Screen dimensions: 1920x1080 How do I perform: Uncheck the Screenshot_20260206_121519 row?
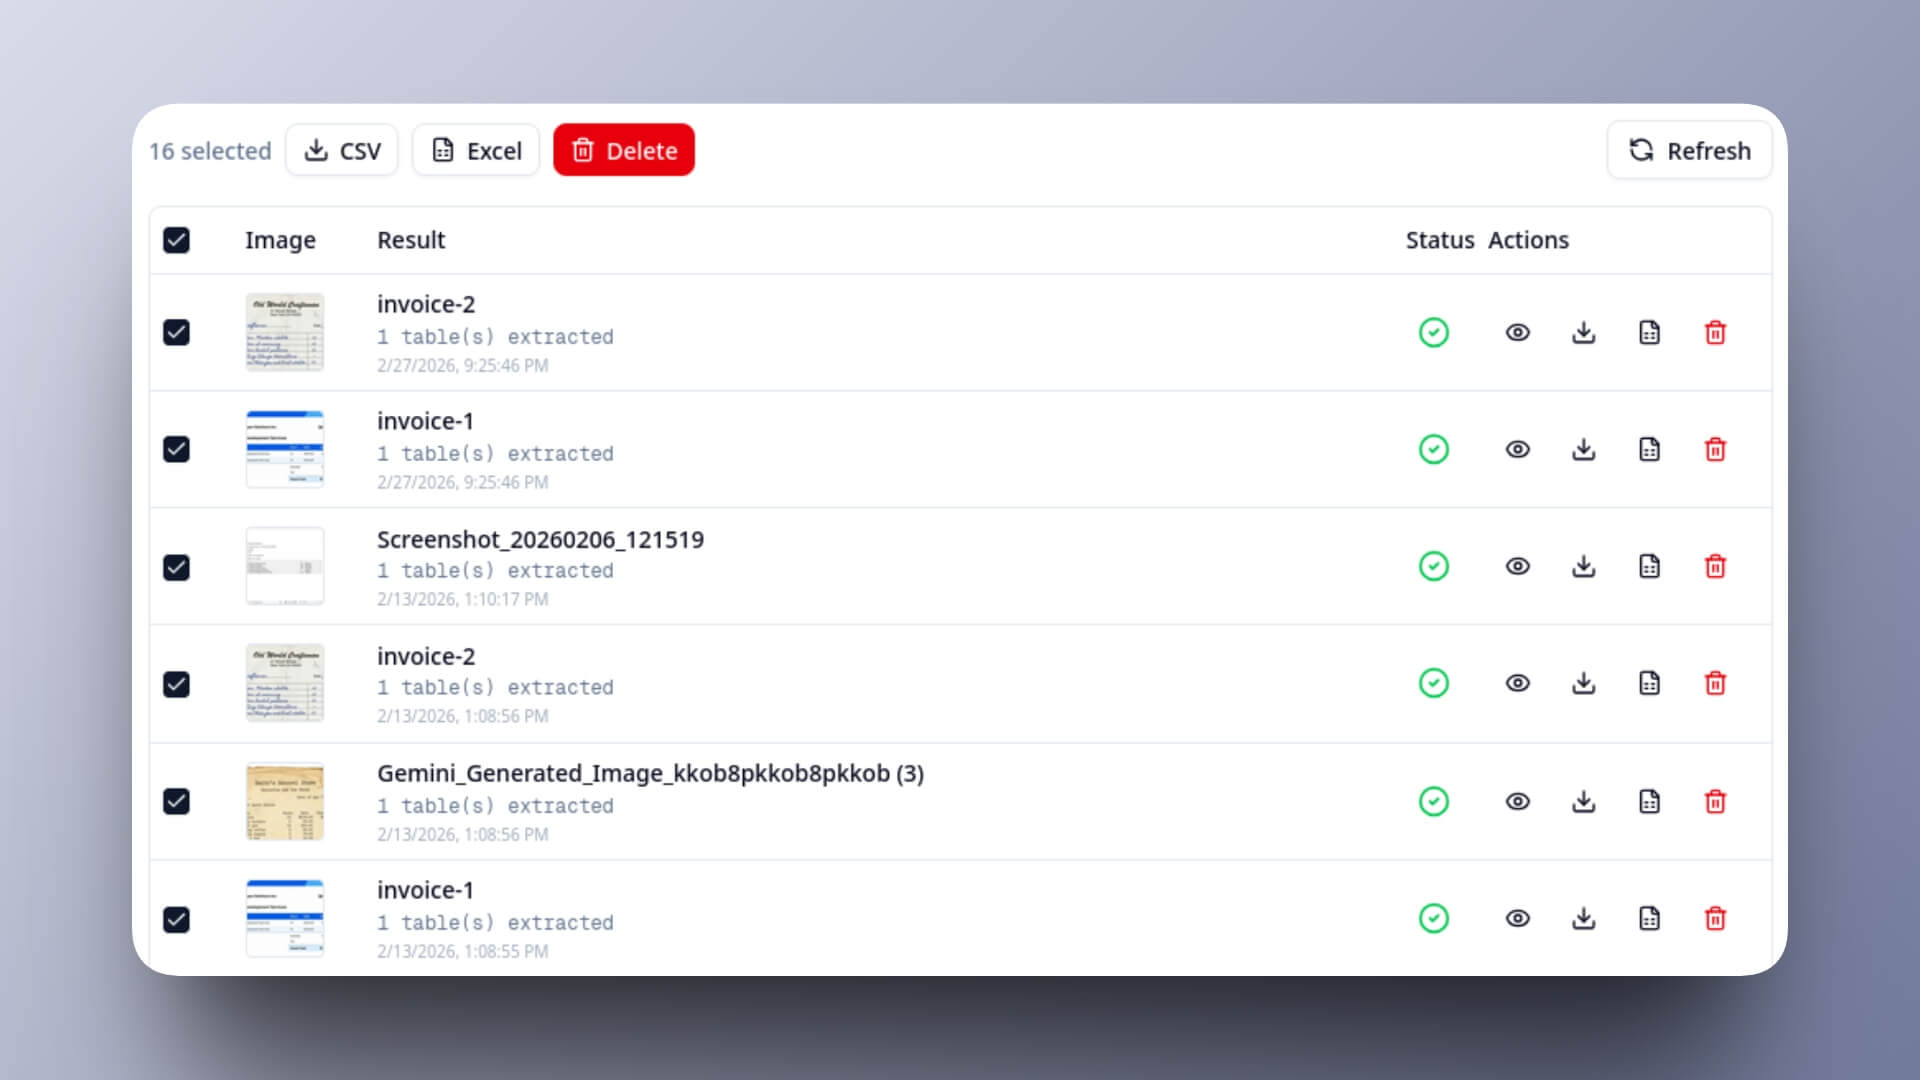[176, 567]
